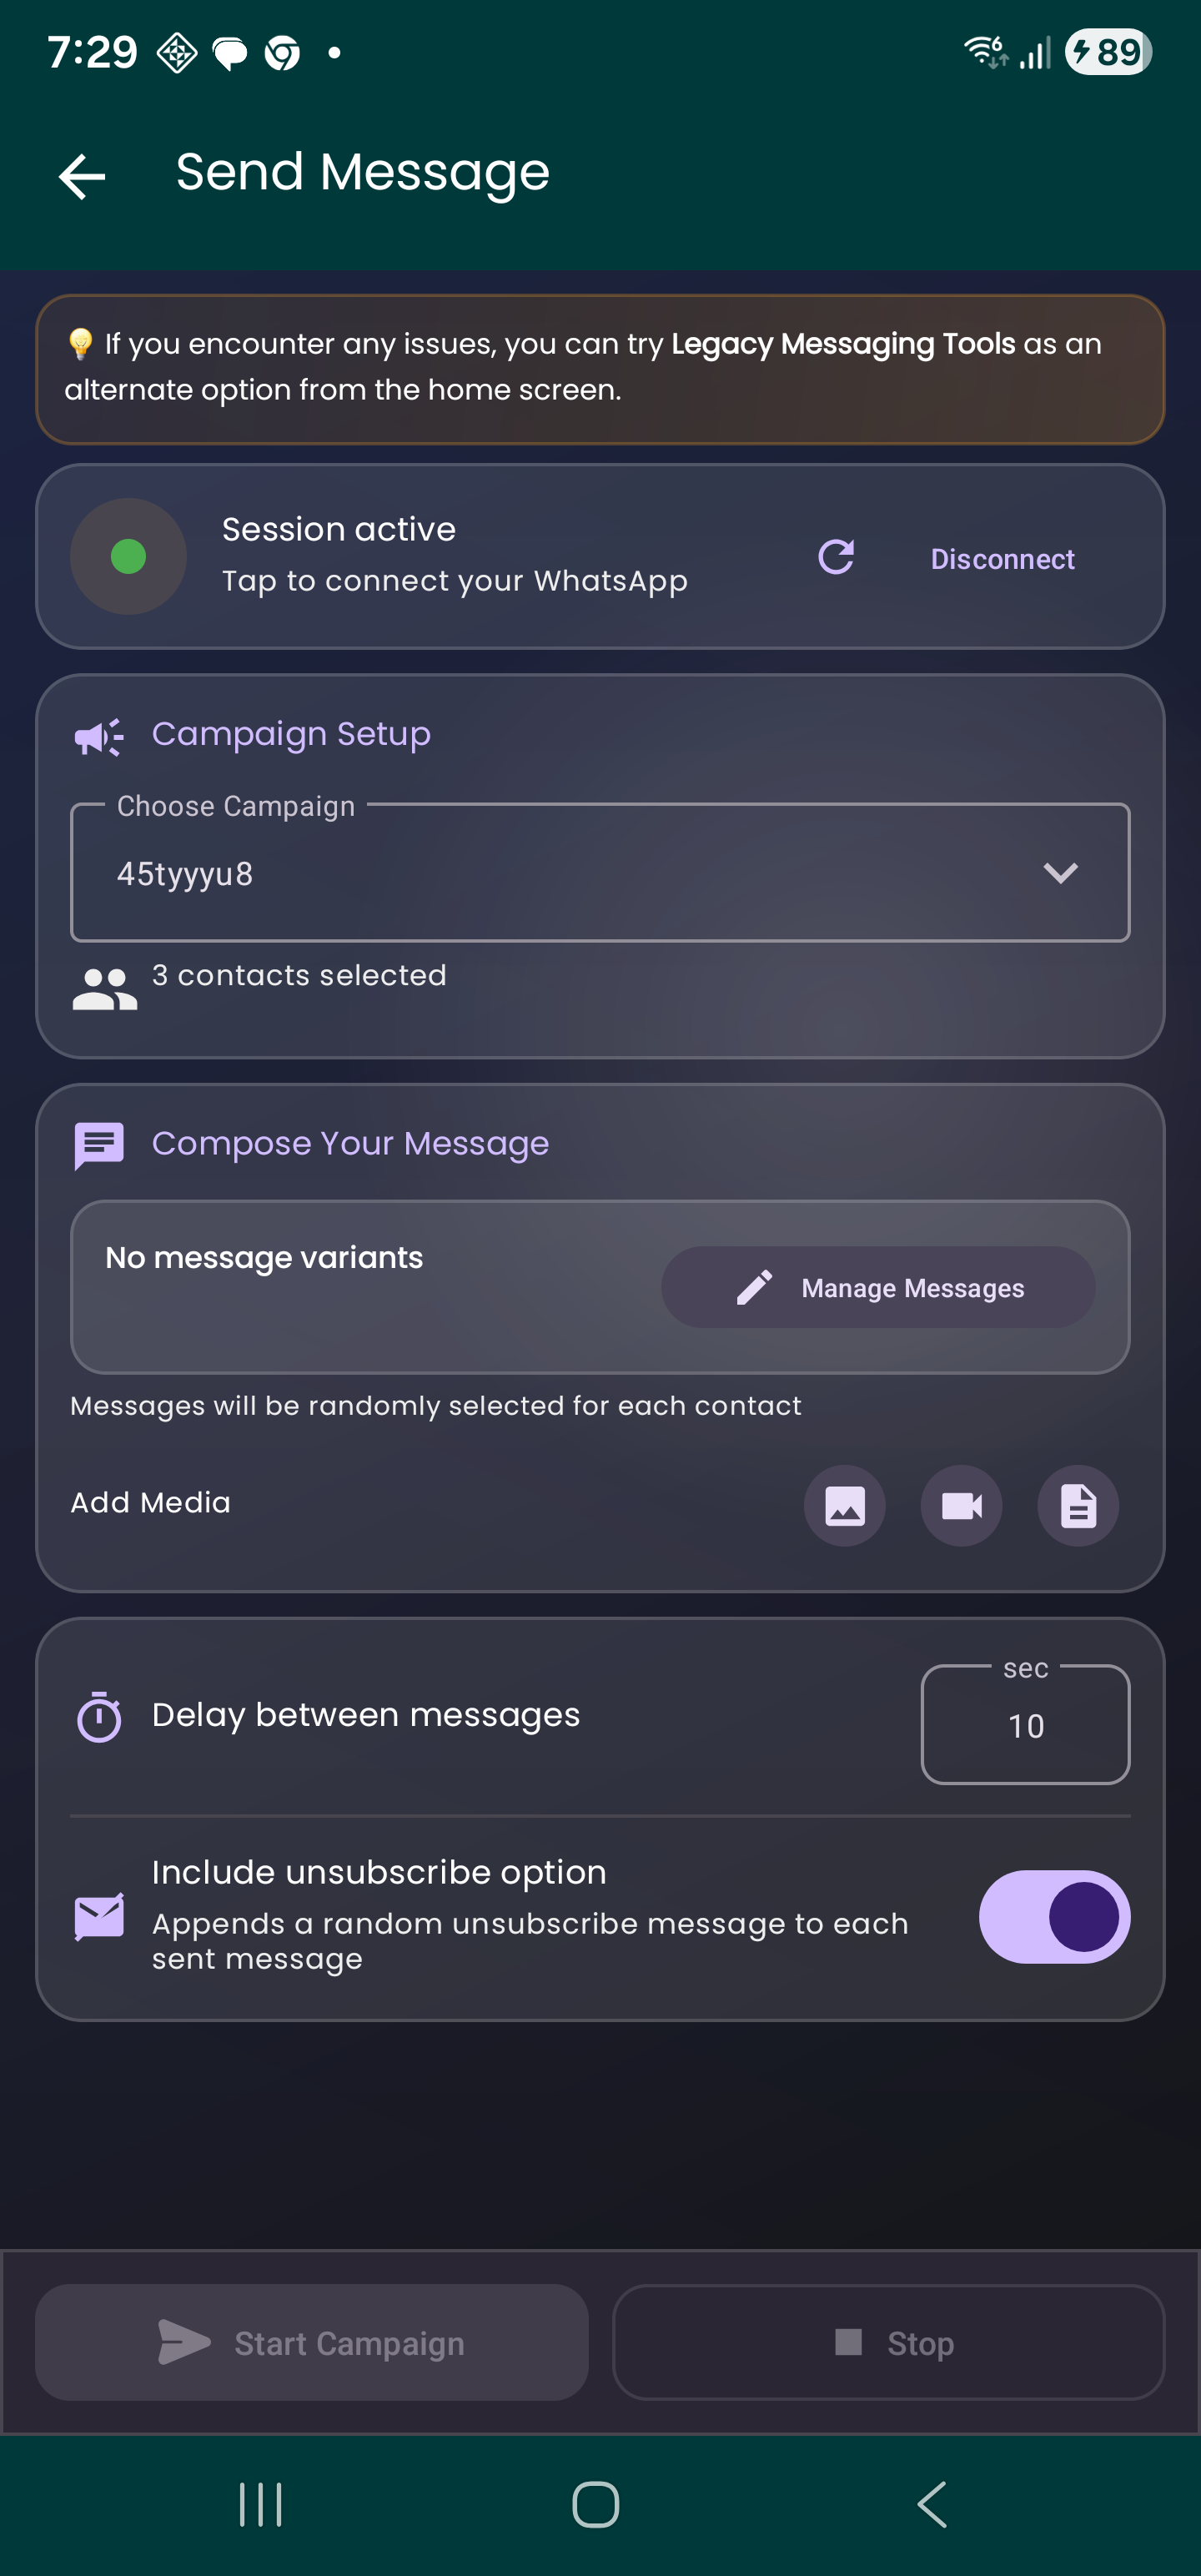Start the campaign
This screenshot has width=1201, height=2576.
tap(312, 2342)
